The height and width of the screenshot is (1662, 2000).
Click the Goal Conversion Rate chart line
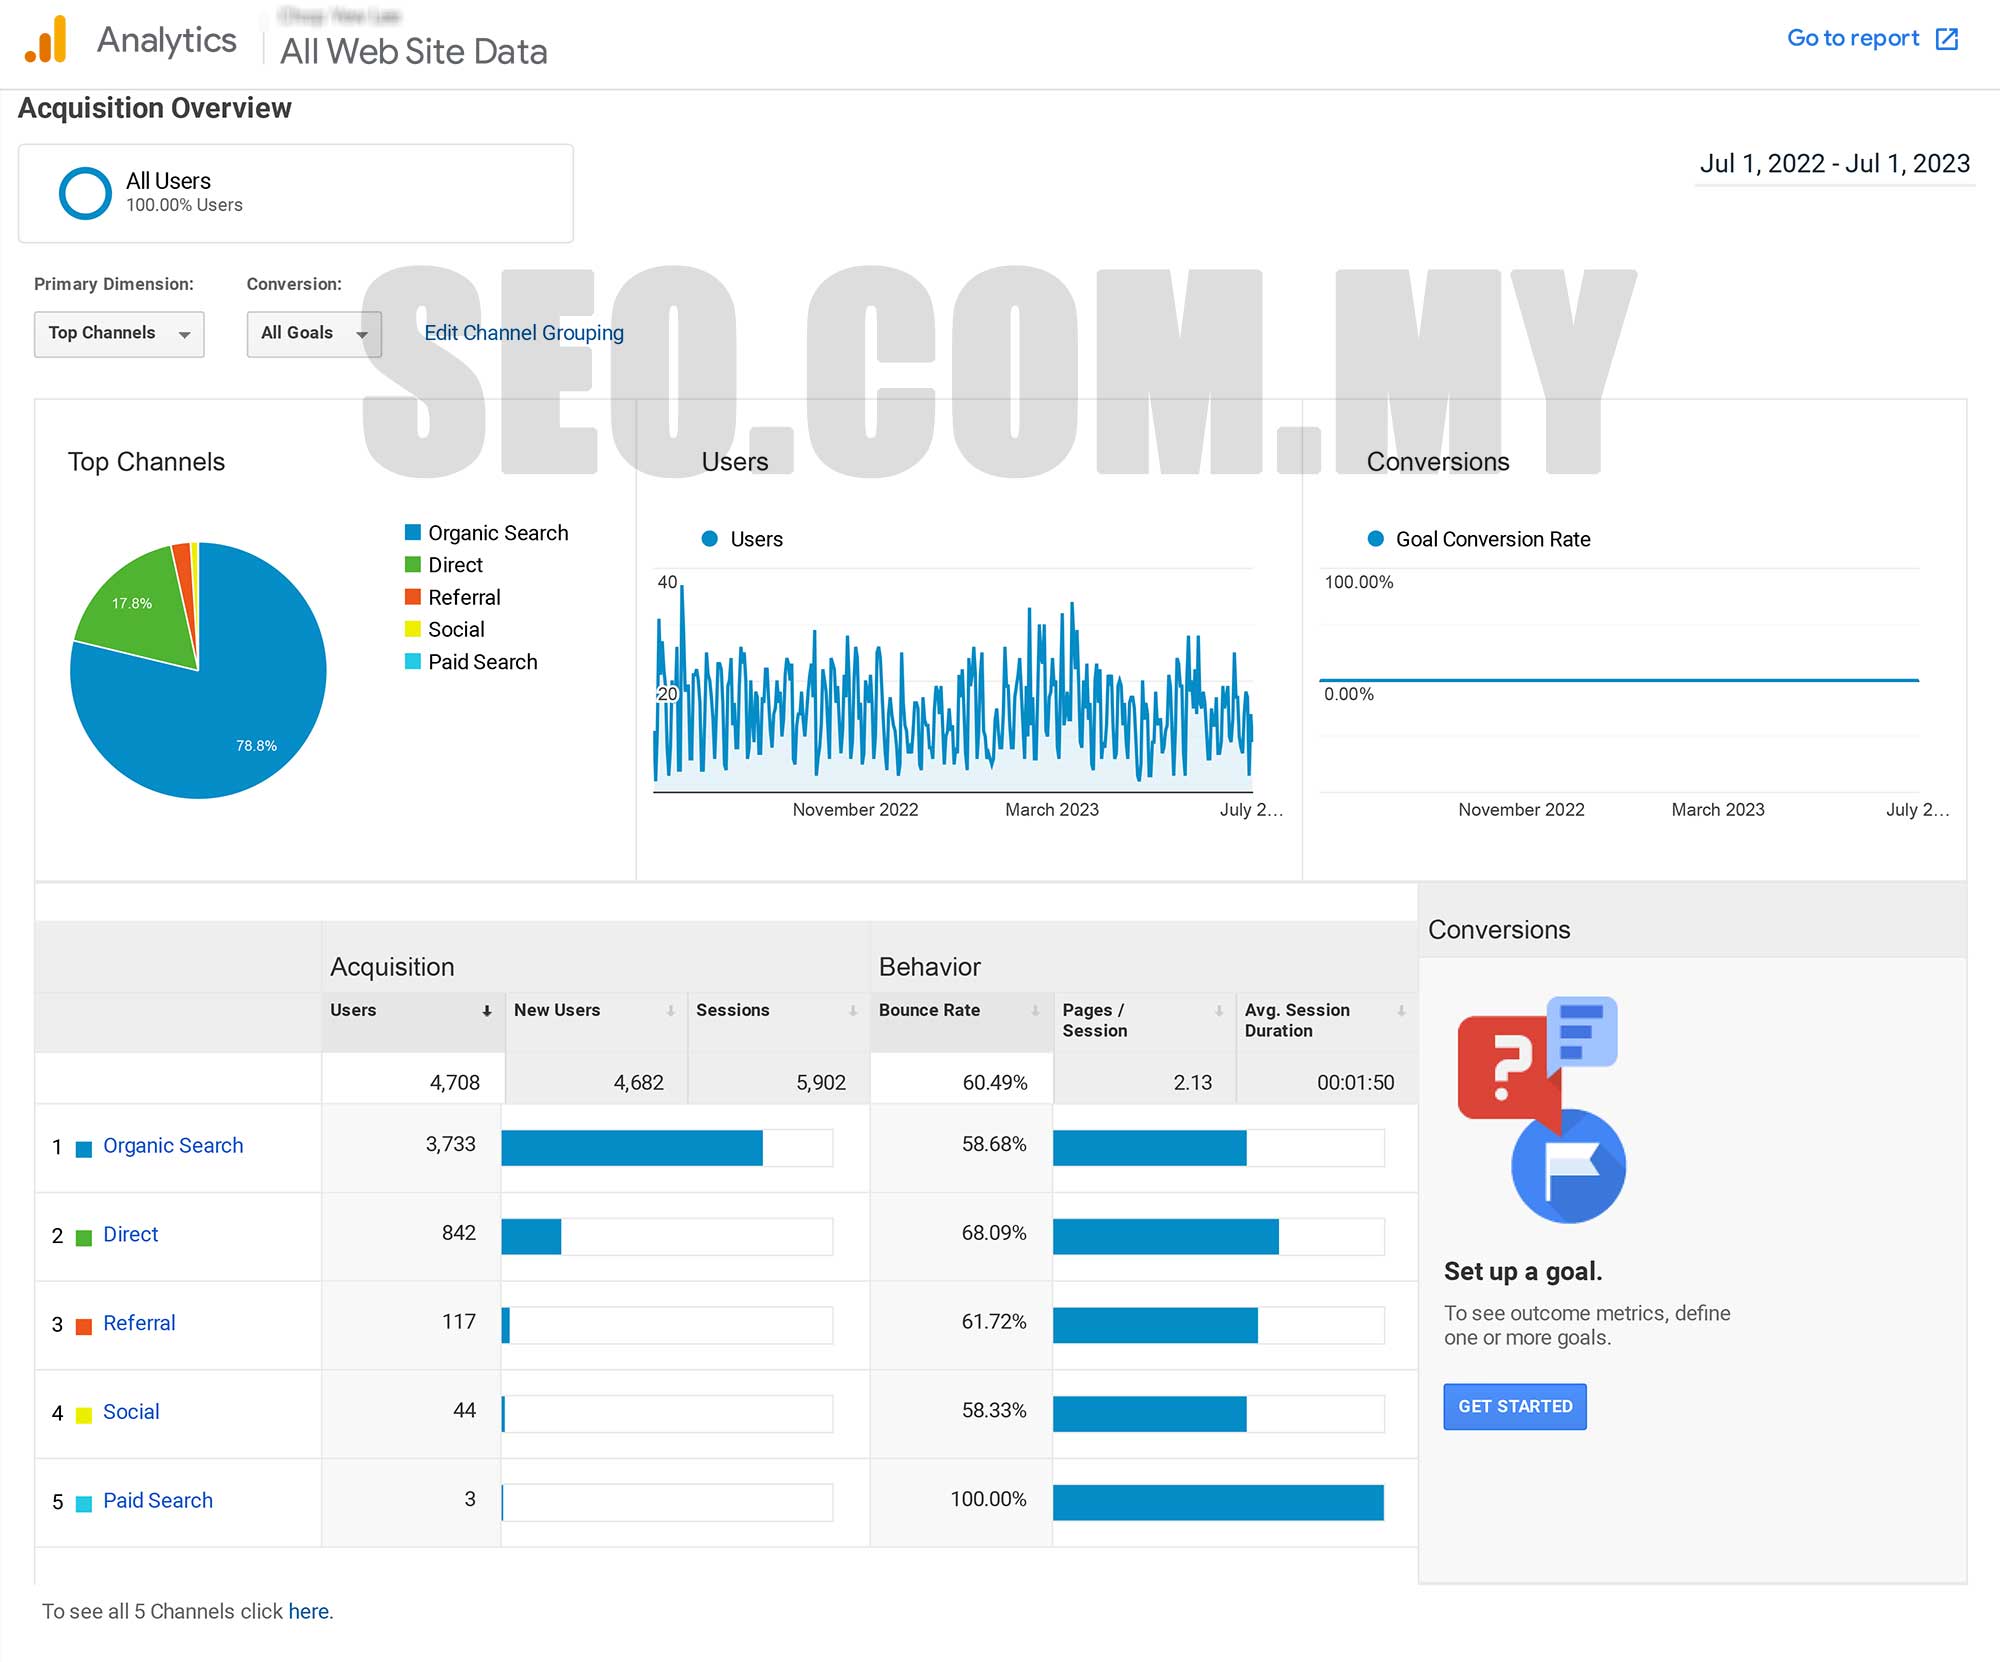pyautogui.click(x=1619, y=680)
